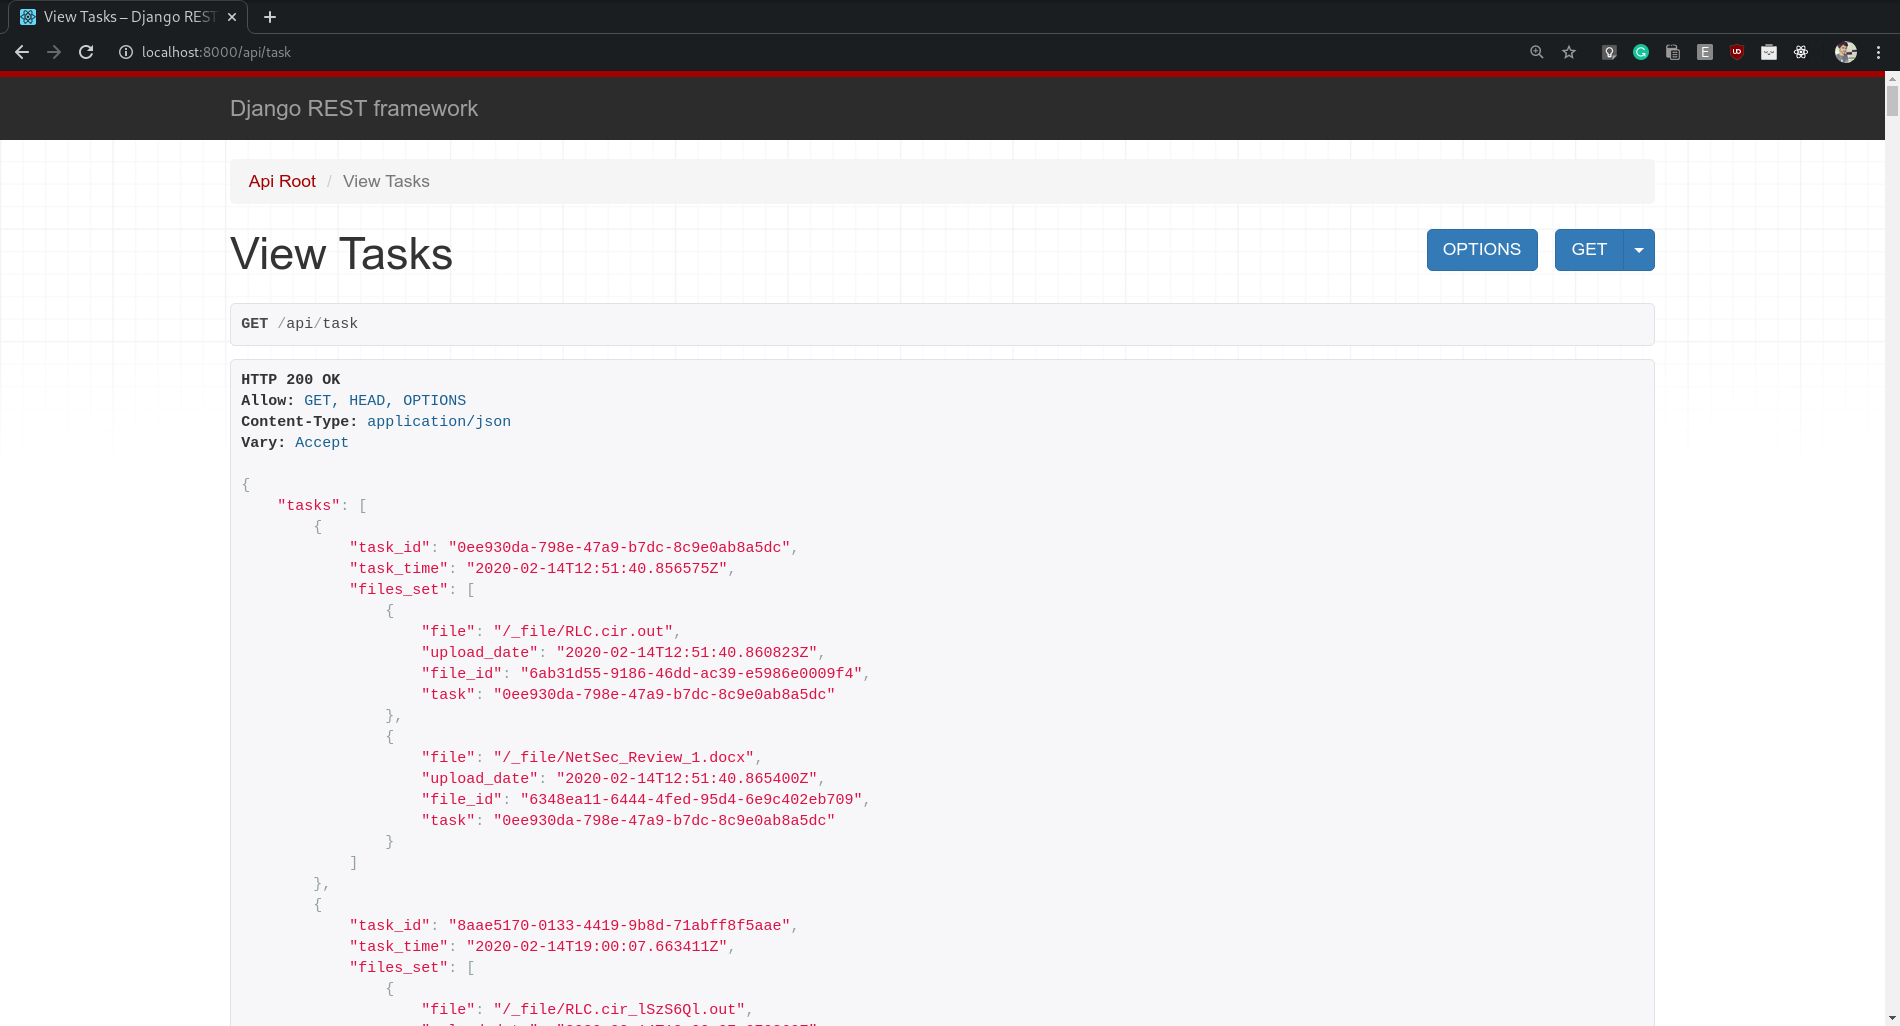Click the Vary Accept header value
Image resolution: width=1900 pixels, height=1026 pixels.
coord(322,443)
